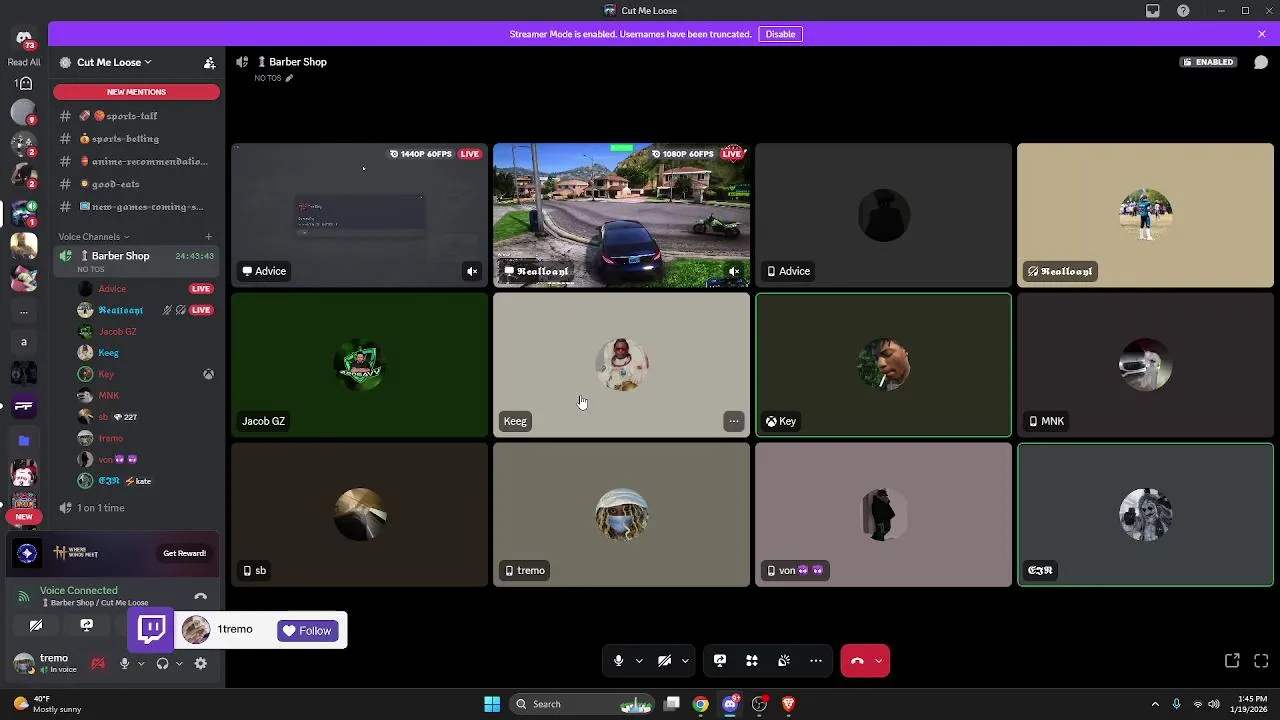Screen dimensions: 1280x720
Task: Disable Streamer Mode from banner
Action: click(x=780, y=34)
